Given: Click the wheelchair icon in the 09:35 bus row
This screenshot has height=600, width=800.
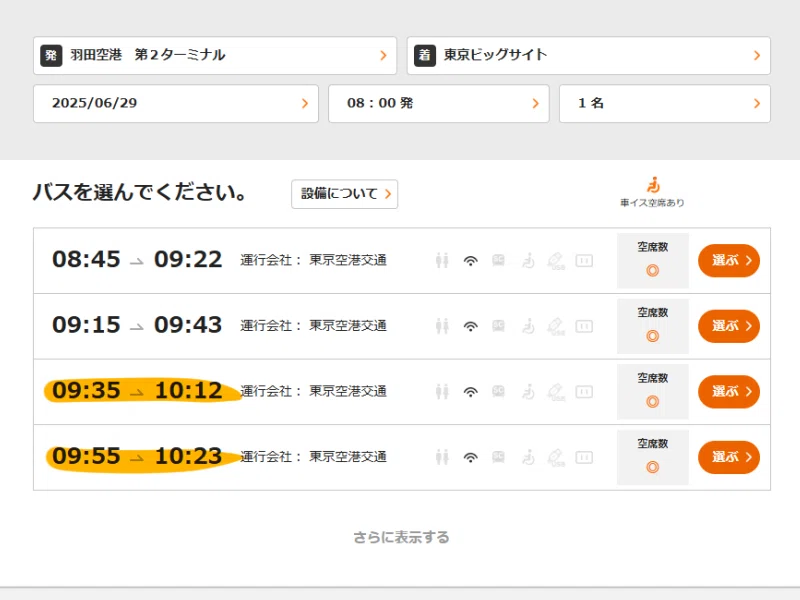Looking at the screenshot, I should coord(528,392).
